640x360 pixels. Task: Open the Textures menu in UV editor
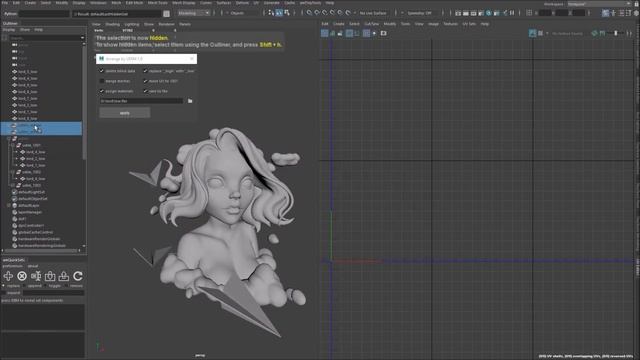click(451, 24)
